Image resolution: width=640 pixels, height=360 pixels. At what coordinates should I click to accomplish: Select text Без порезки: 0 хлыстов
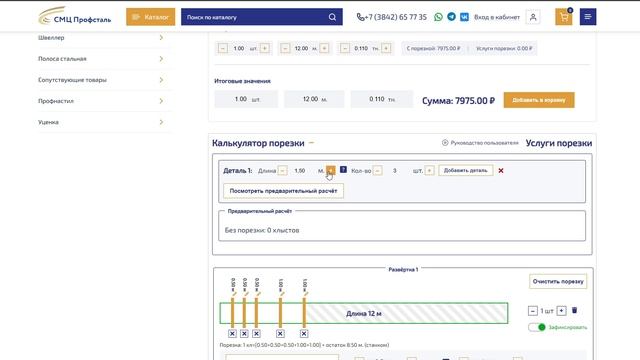point(262,230)
